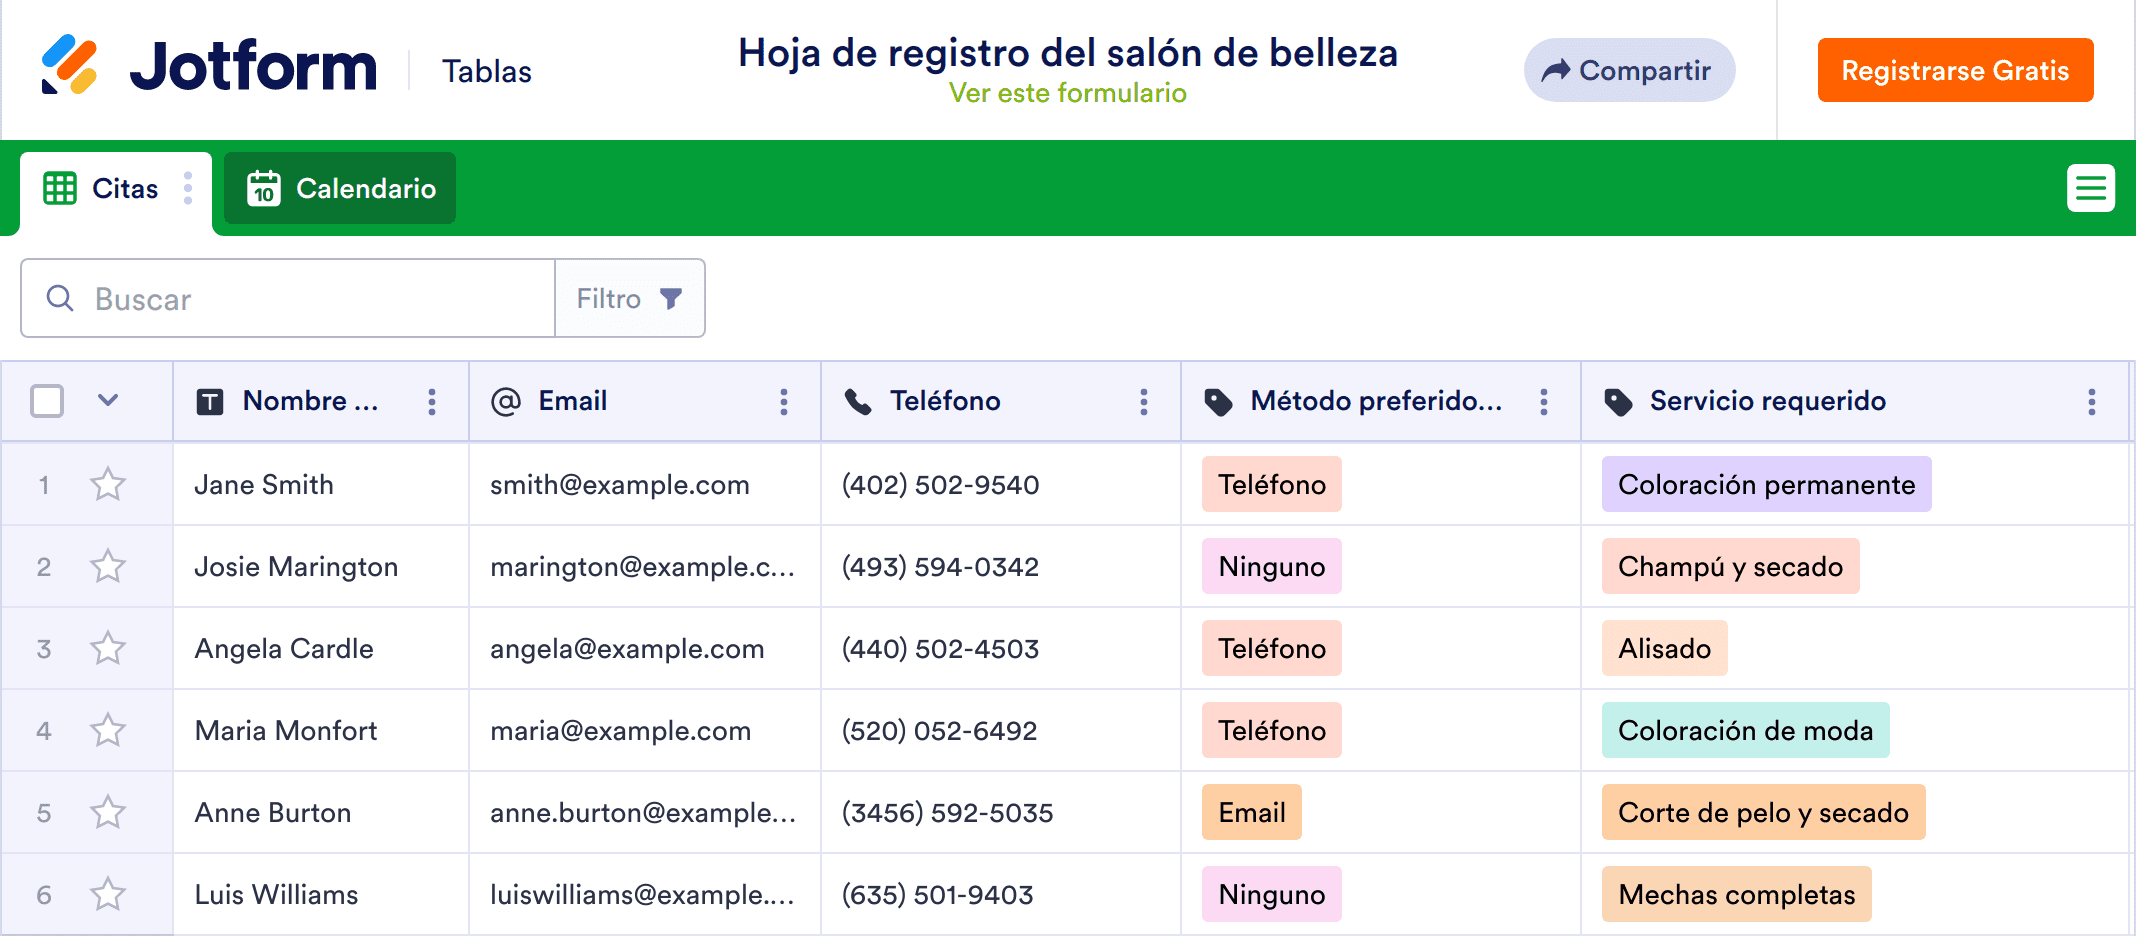Open Email column options menu
2136x936 pixels.
[x=783, y=402]
